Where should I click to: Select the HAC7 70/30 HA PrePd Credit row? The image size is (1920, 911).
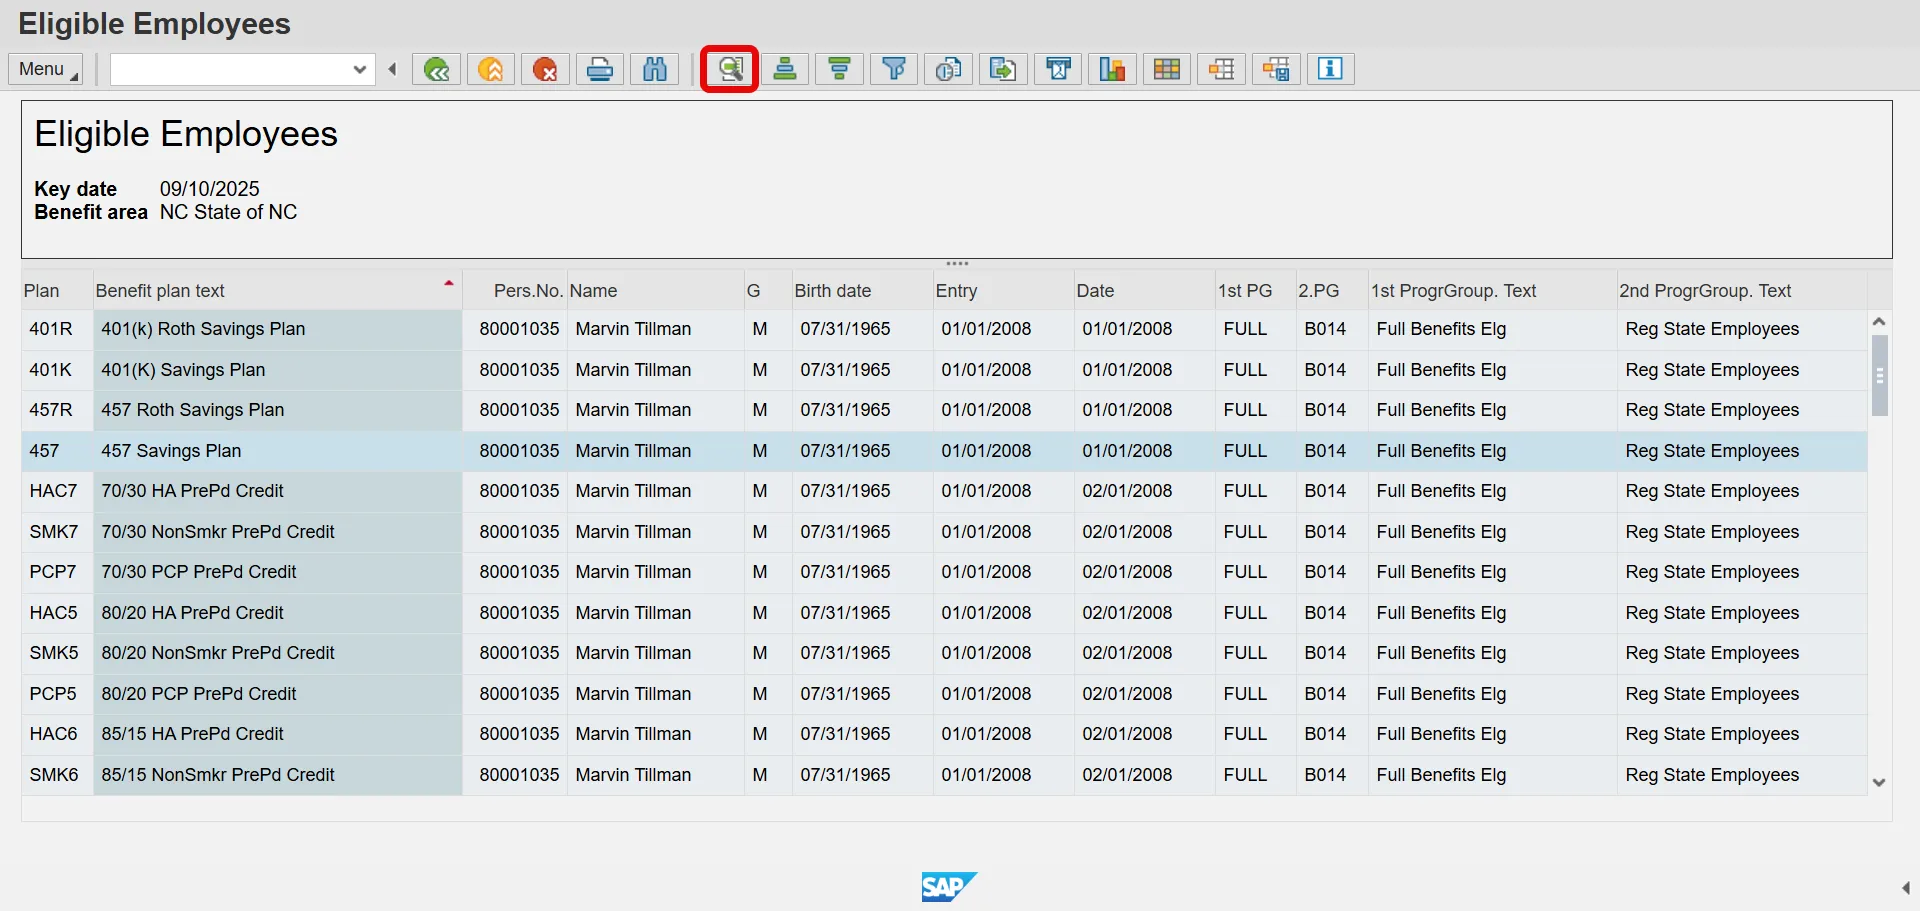192,491
